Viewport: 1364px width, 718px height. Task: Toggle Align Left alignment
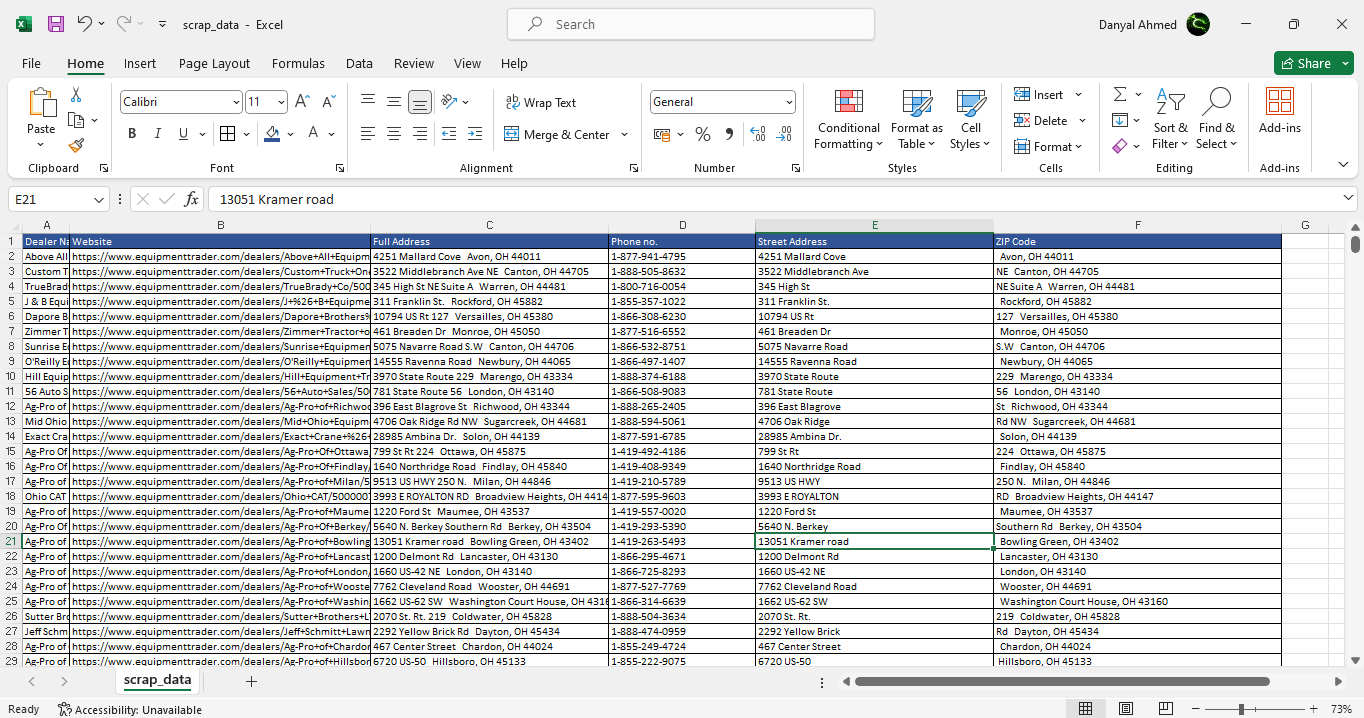tap(368, 134)
